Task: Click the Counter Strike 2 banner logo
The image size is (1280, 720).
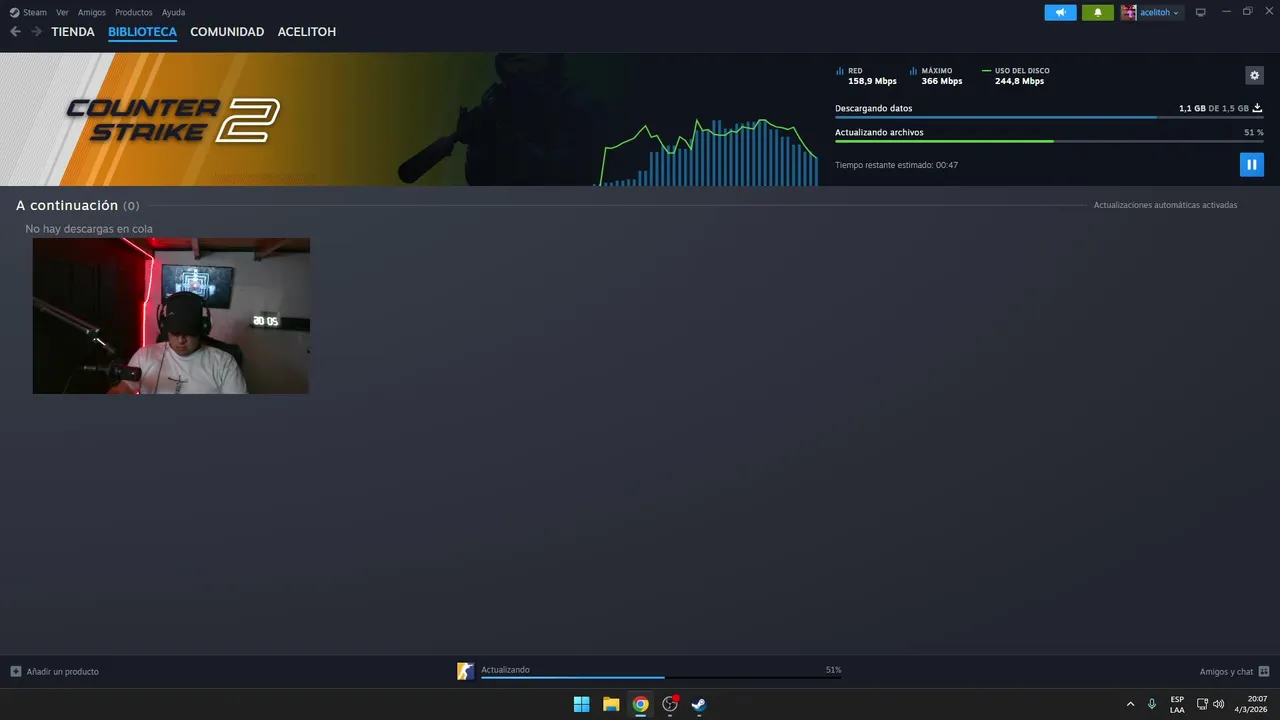Action: [x=172, y=120]
